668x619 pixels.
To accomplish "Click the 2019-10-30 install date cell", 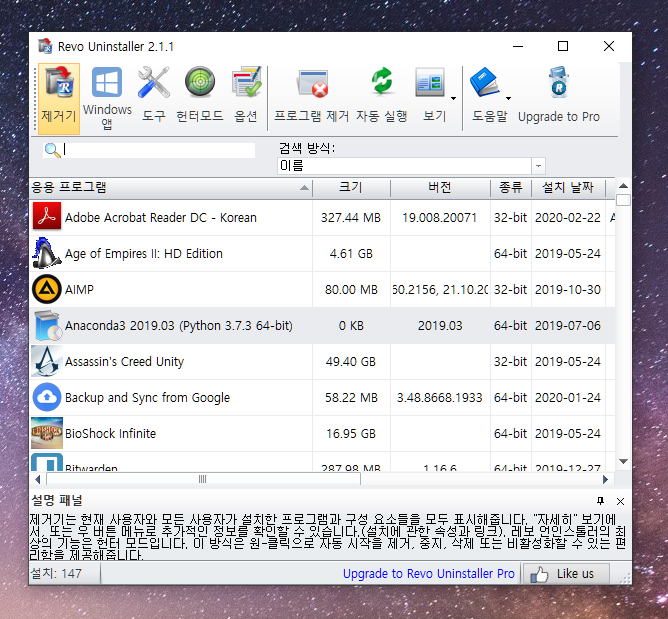I will coord(568,290).
